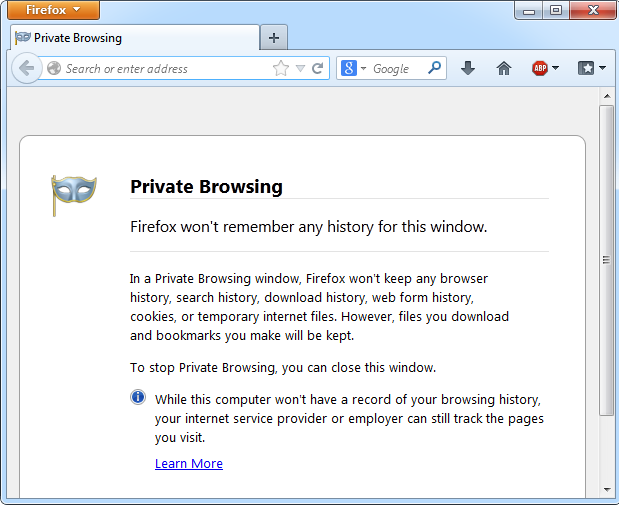Run search with the magnifying glass icon

pyautogui.click(x=435, y=68)
